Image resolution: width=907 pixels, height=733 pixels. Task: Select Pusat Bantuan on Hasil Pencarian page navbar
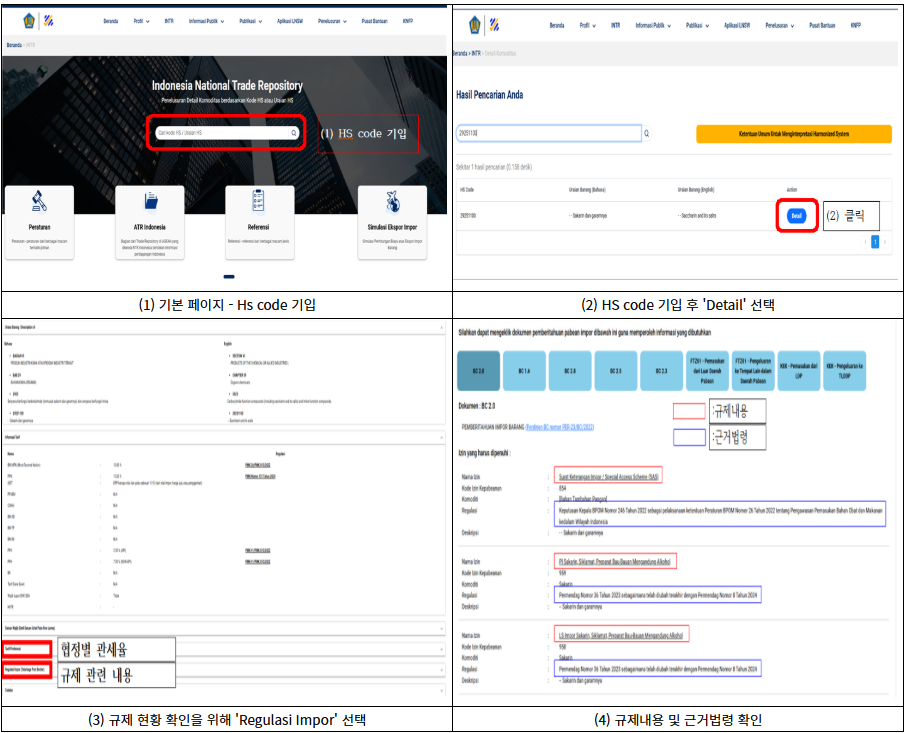pyautogui.click(x=822, y=25)
